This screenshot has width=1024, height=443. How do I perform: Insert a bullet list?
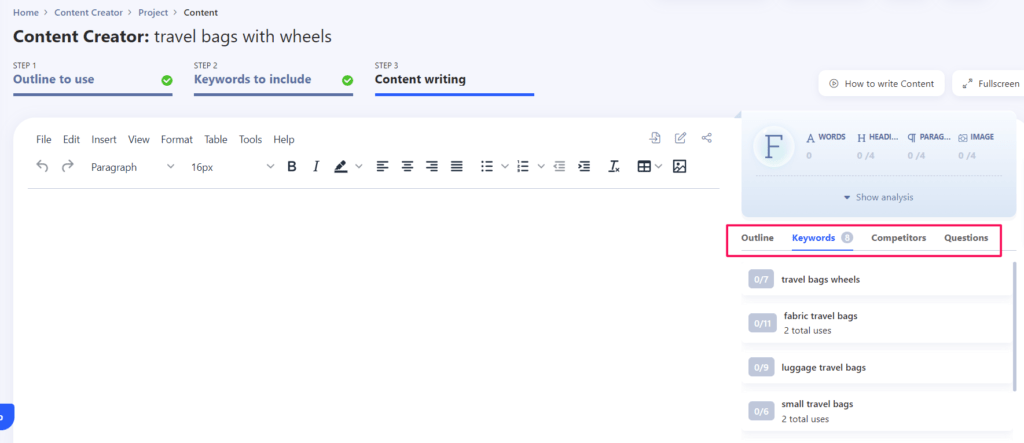point(486,167)
